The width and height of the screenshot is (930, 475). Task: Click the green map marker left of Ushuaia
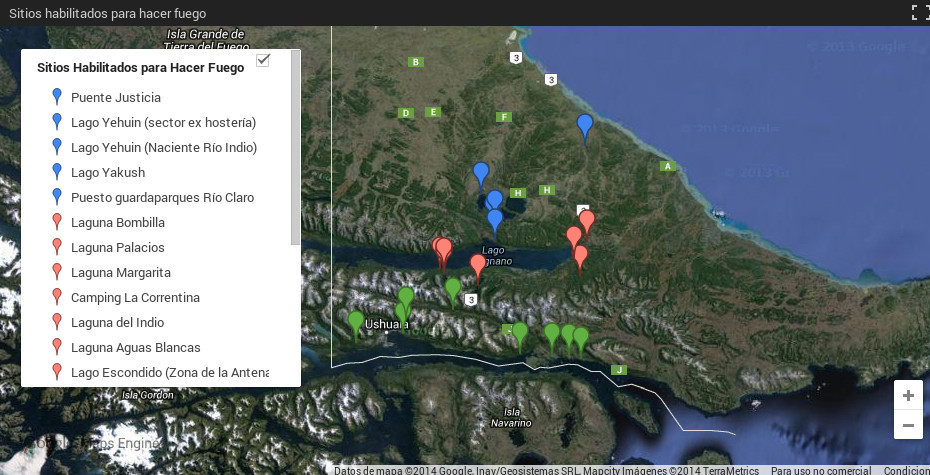355,321
